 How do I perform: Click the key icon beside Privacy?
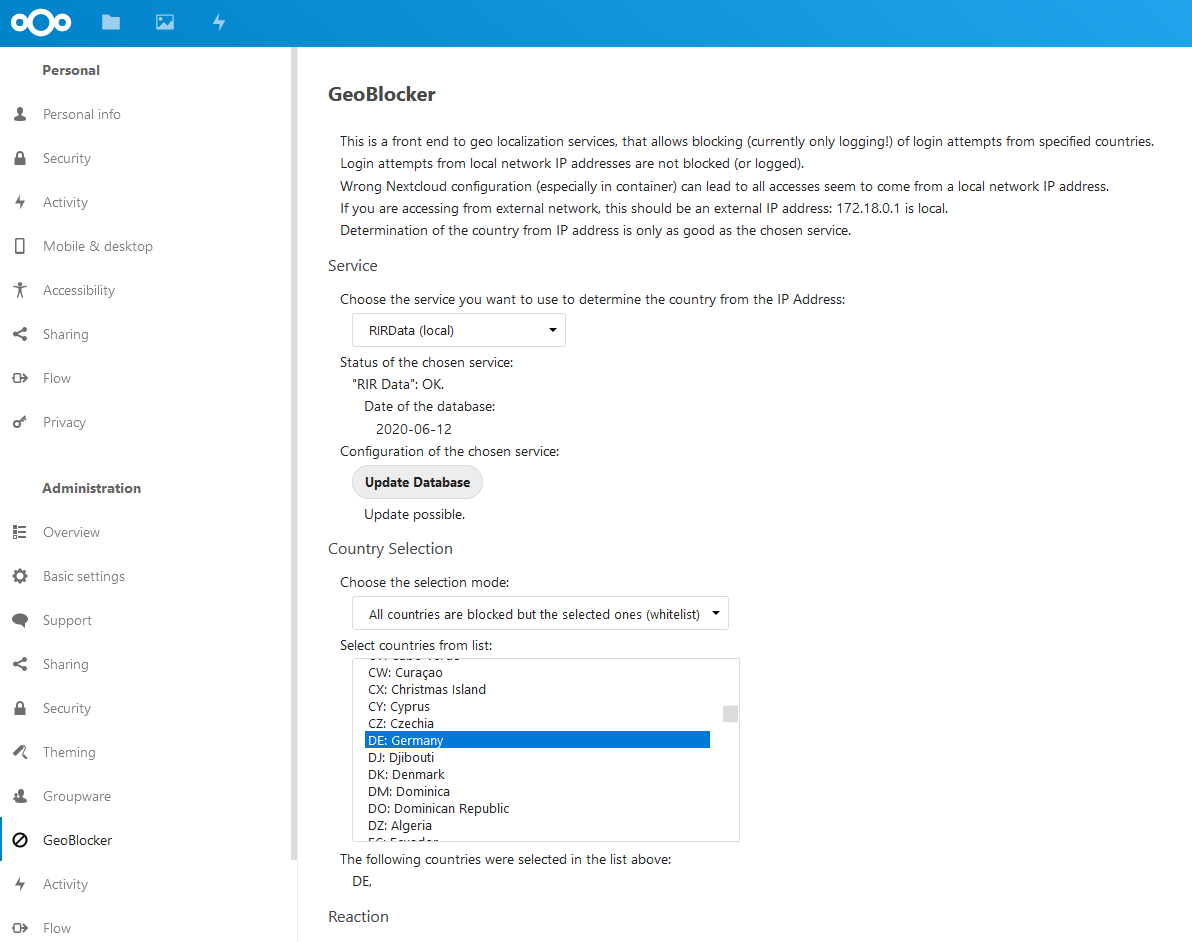pyautogui.click(x=21, y=423)
